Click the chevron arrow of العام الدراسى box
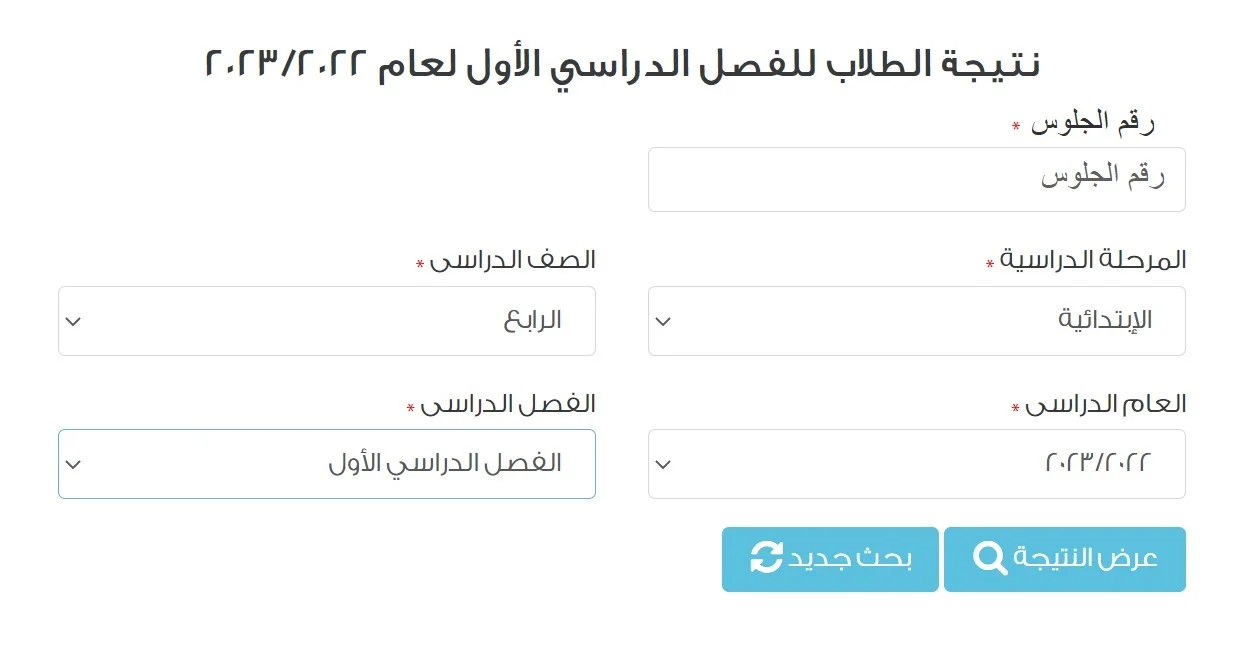1248x653 pixels. [663, 465]
